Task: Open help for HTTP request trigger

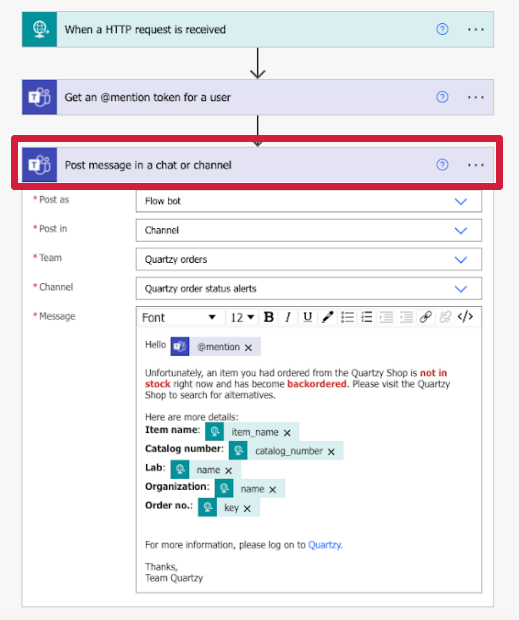Action: [442, 29]
